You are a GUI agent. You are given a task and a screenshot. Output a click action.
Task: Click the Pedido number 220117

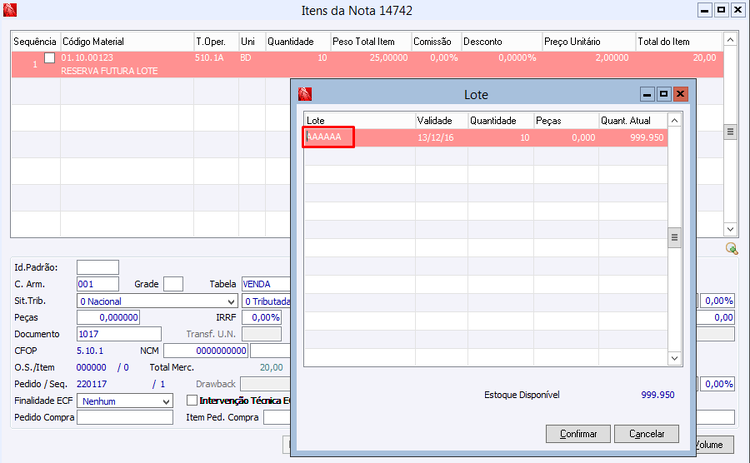(x=92, y=384)
